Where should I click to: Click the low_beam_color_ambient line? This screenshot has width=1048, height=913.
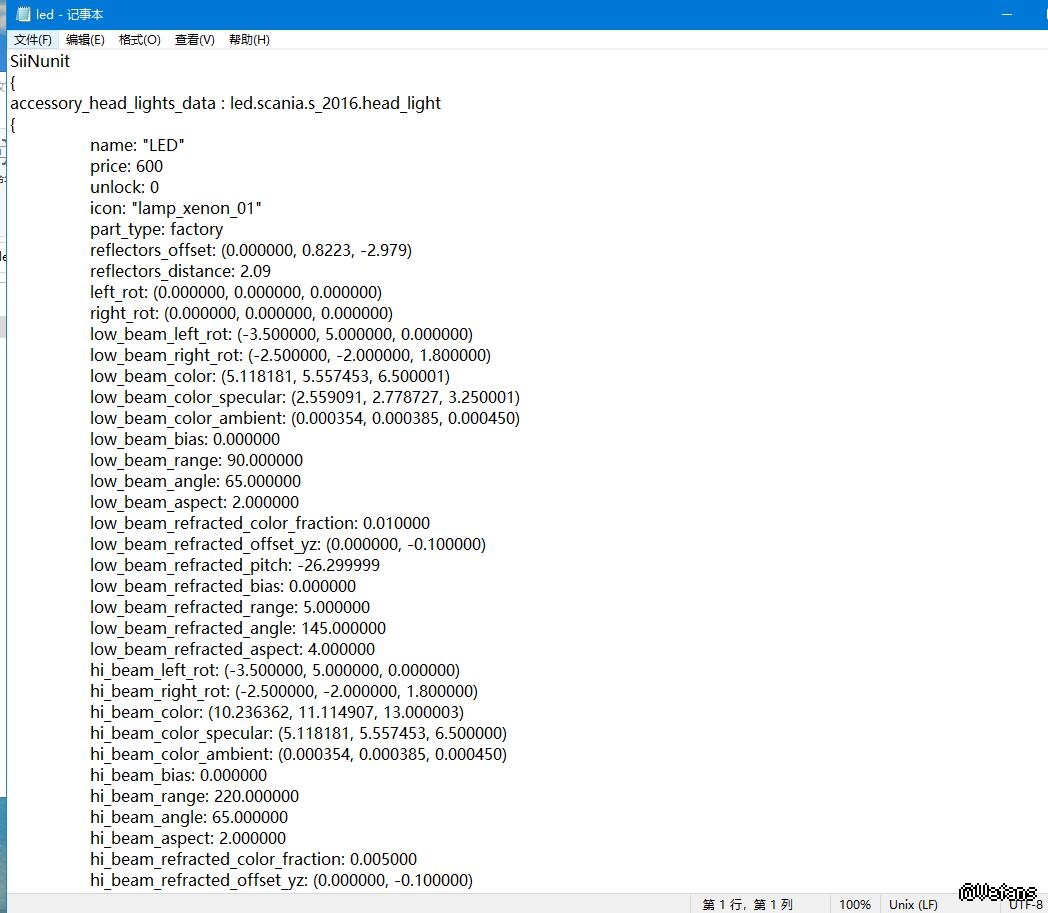305,418
